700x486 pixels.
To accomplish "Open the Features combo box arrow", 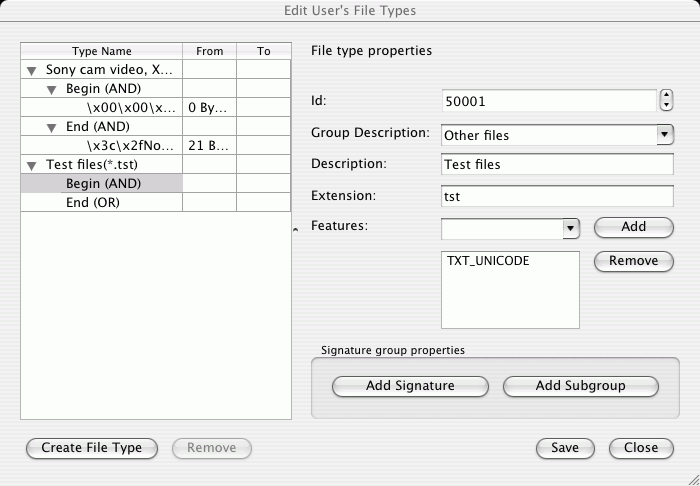I will coord(571,228).
